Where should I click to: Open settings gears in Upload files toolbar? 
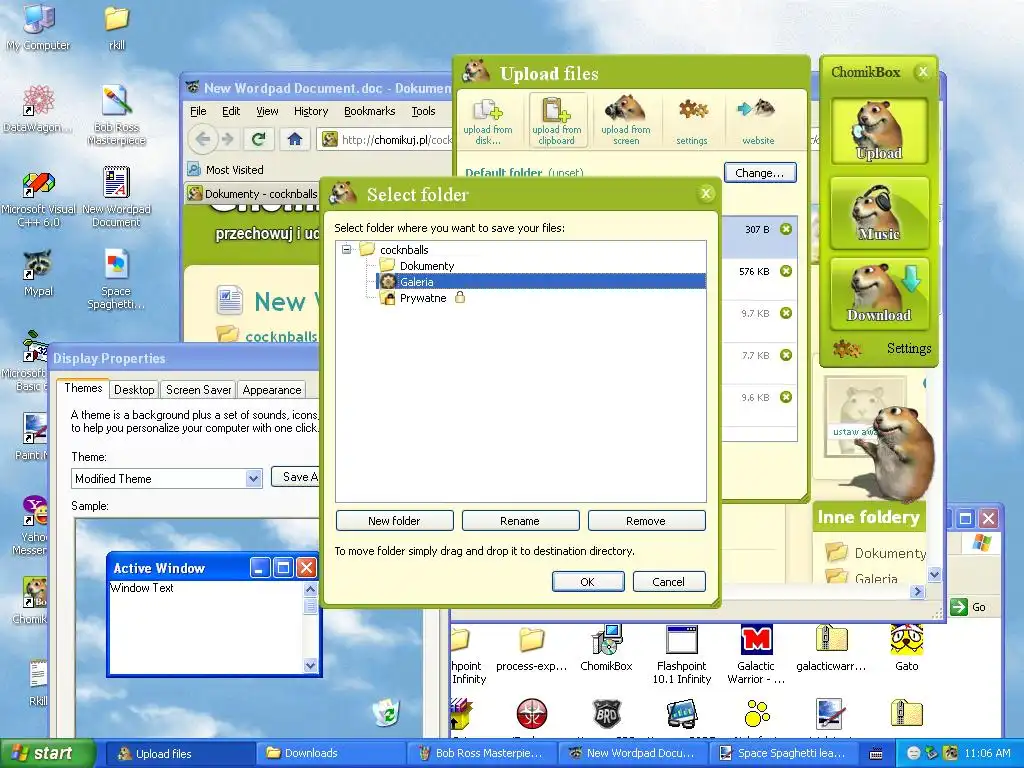pyautogui.click(x=692, y=121)
